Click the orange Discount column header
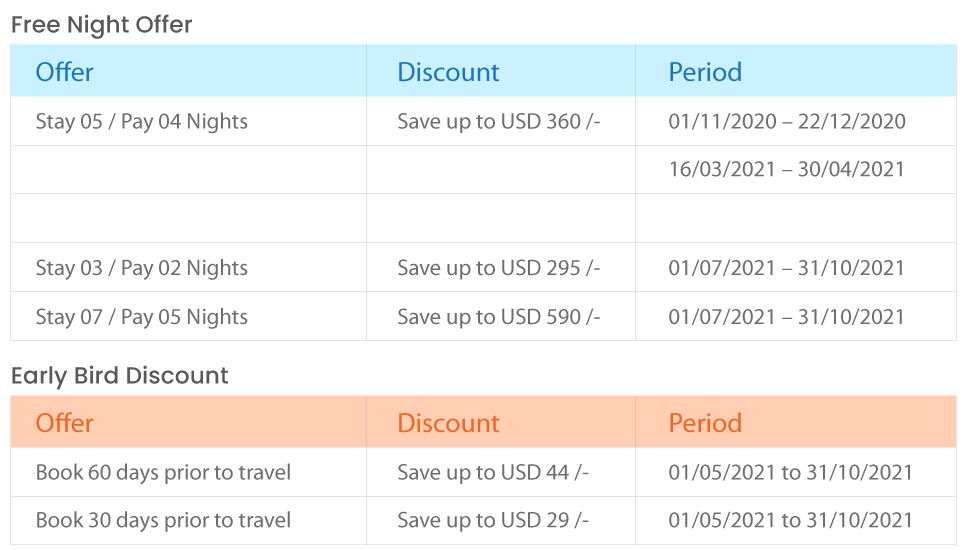This screenshot has height=550, width=968. (448, 423)
